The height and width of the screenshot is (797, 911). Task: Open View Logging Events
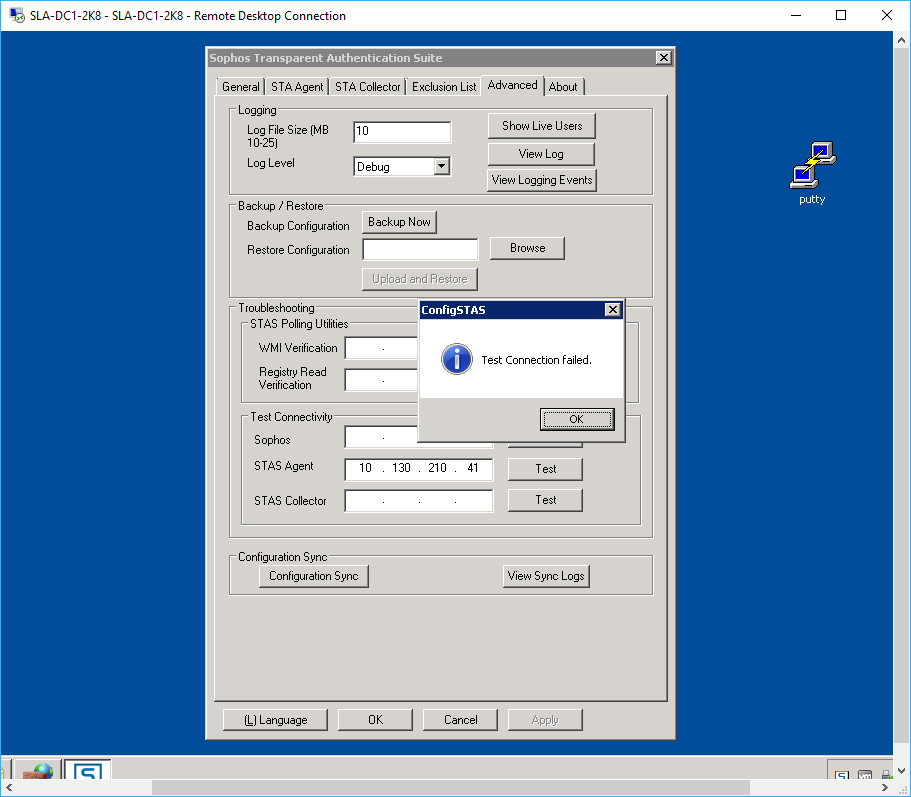pos(541,180)
